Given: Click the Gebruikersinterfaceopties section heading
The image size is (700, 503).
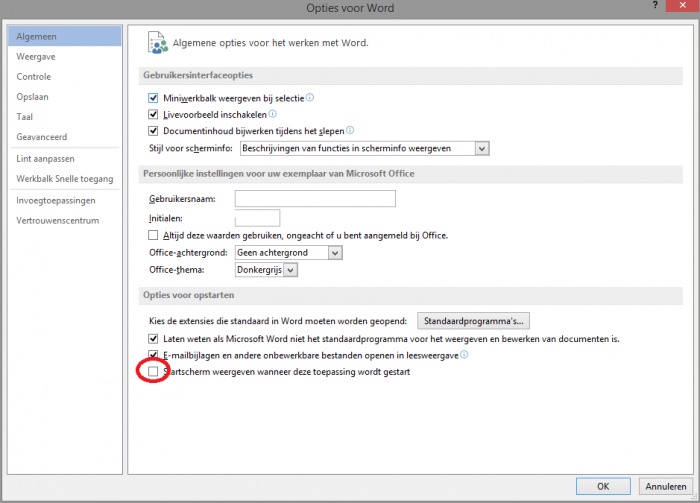Looking at the screenshot, I should [x=198, y=75].
